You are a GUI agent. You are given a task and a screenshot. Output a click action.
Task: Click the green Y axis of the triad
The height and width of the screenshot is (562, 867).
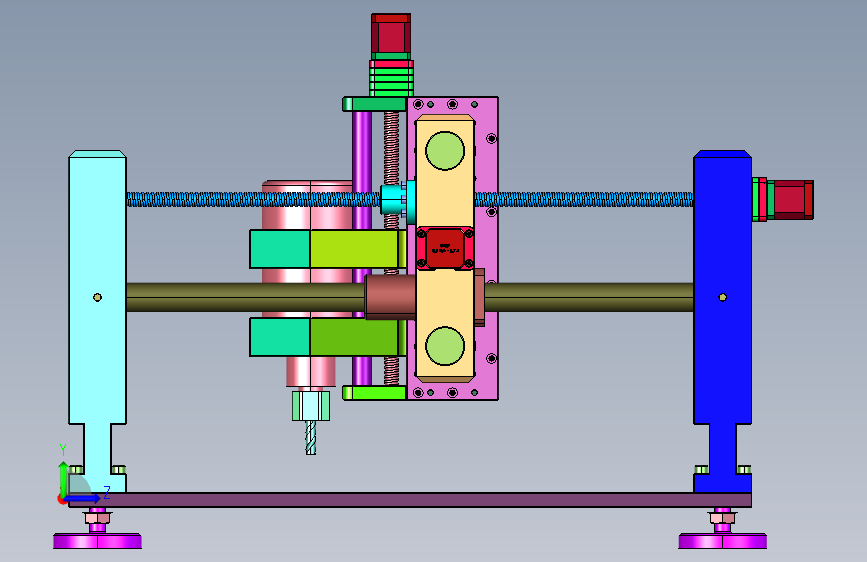pyautogui.click(x=64, y=478)
